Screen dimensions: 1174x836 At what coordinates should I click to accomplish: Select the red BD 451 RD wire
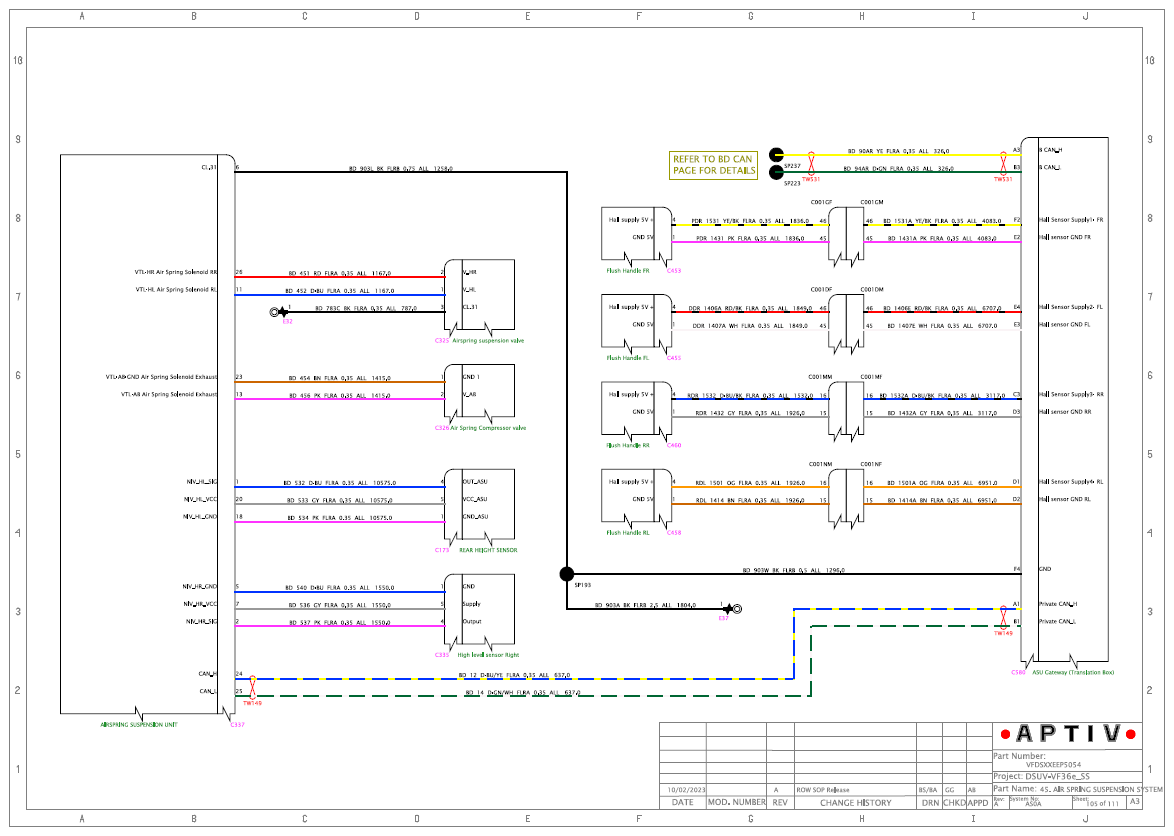click(x=339, y=276)
